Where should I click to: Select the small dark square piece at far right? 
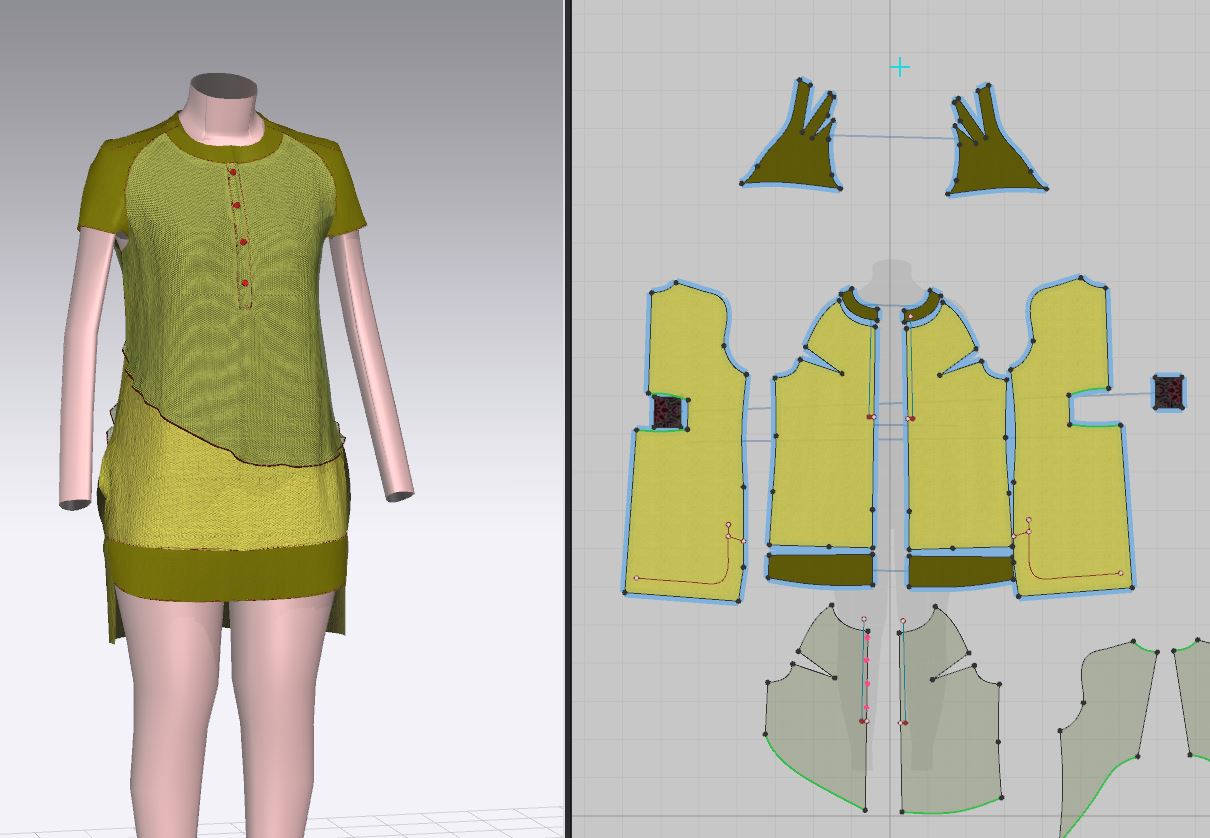(1168, 391)
